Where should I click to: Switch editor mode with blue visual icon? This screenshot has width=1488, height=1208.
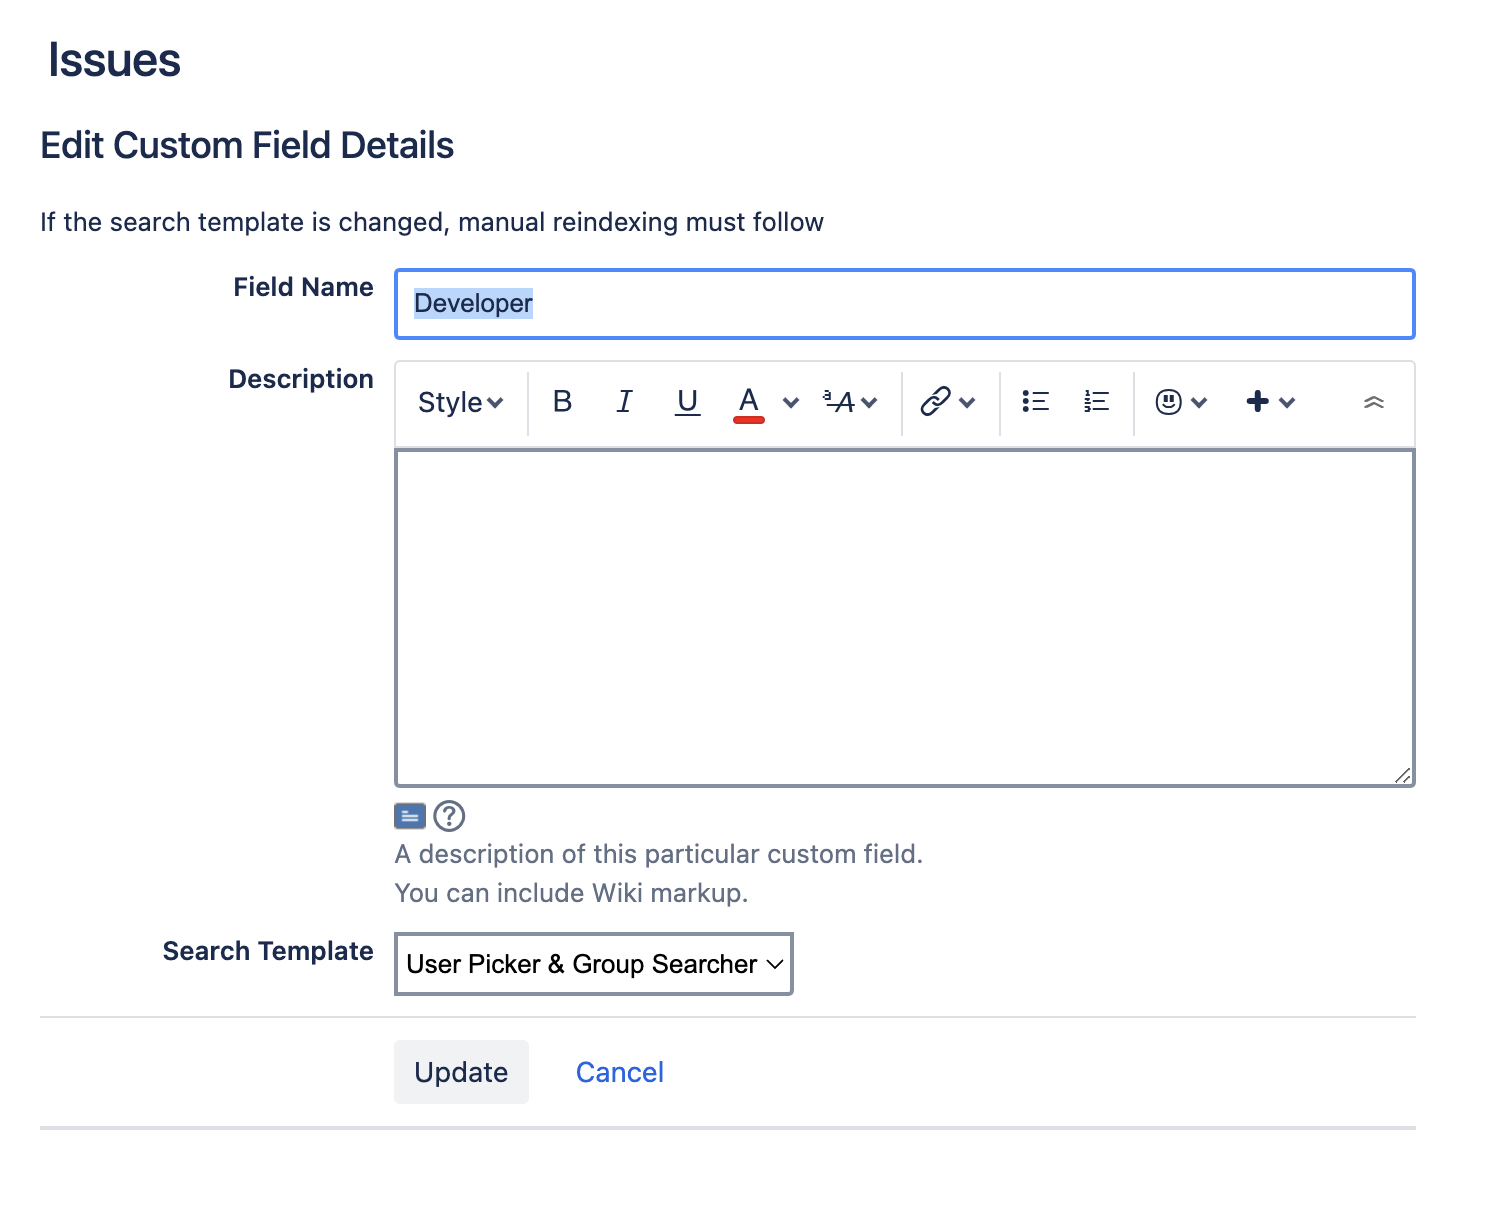coord(410,816)
